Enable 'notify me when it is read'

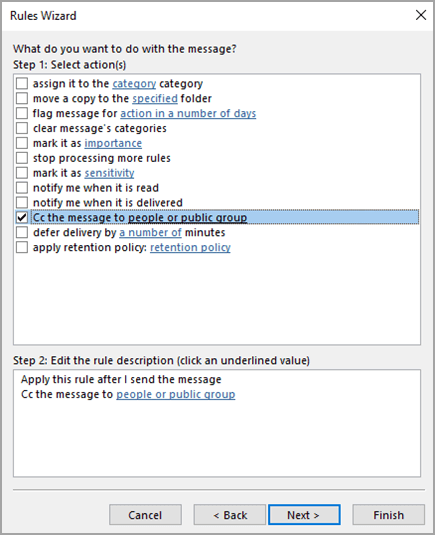[x=22, y=188]
